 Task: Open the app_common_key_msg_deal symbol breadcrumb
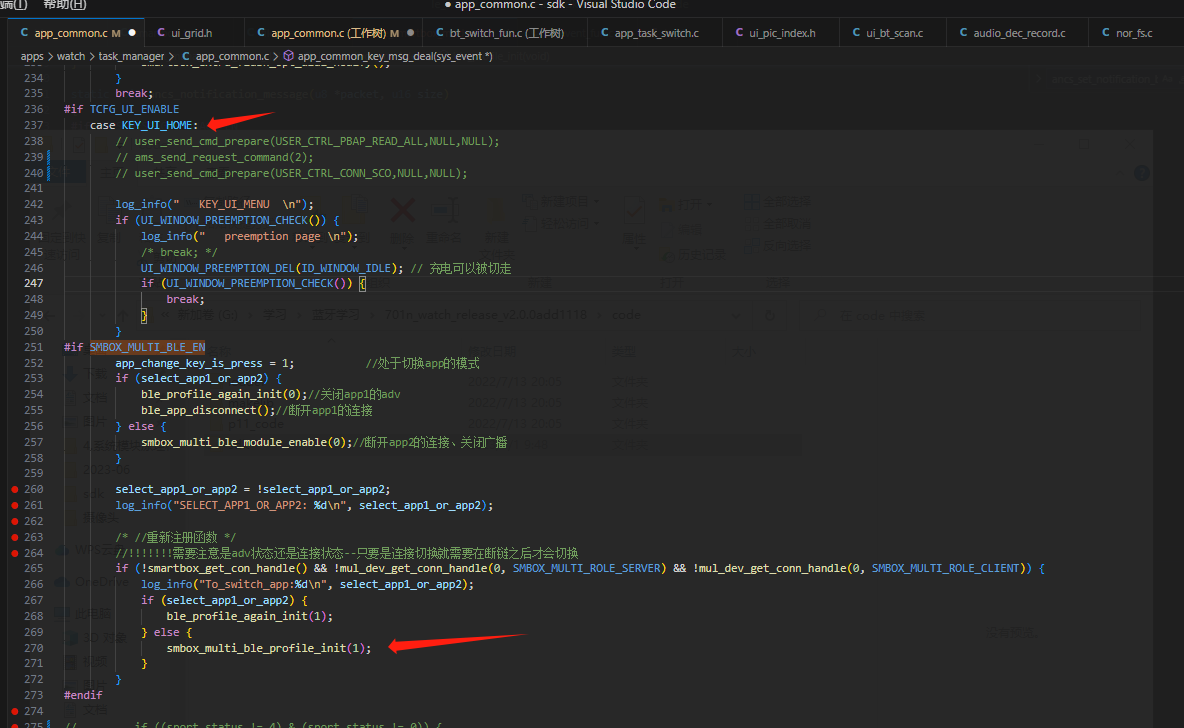coord(395,56)
